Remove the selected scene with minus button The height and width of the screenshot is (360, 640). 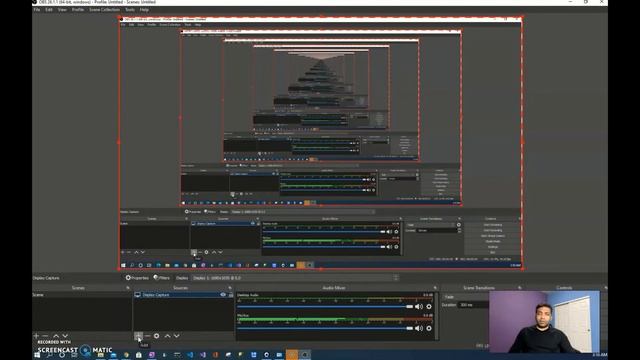coord(45,336)
